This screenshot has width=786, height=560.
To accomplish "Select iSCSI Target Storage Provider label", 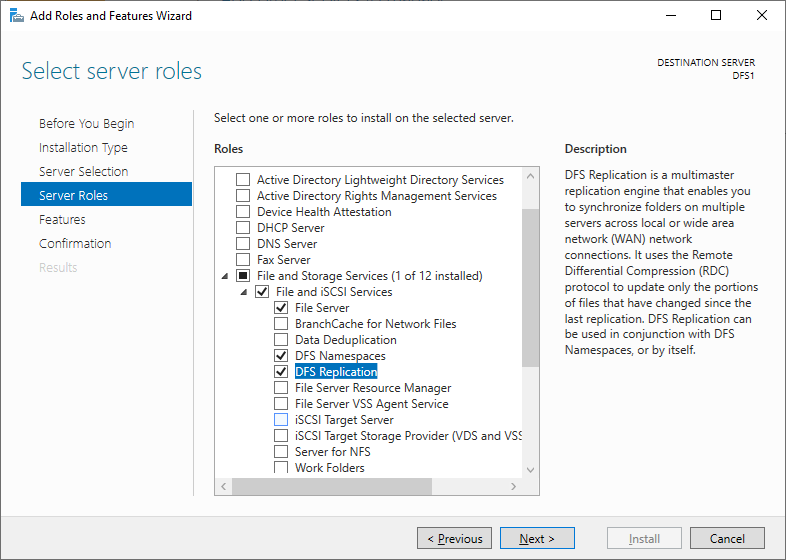I will 409,436.
